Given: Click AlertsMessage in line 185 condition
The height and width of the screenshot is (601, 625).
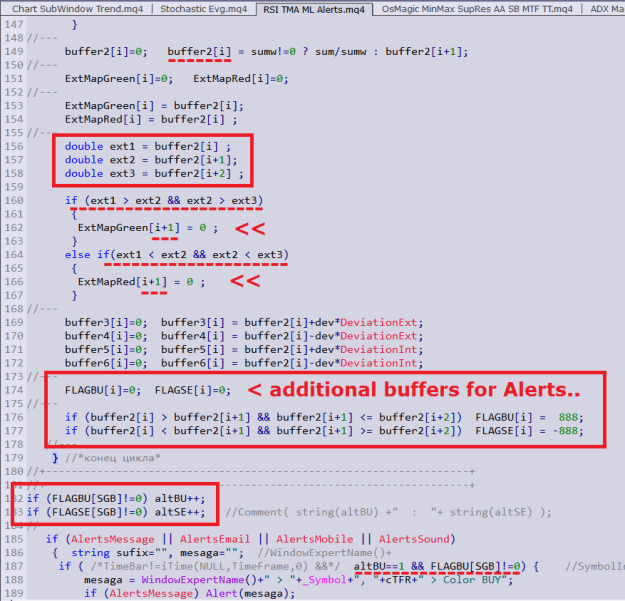Looking at the screenshot, I should (112, 539).
